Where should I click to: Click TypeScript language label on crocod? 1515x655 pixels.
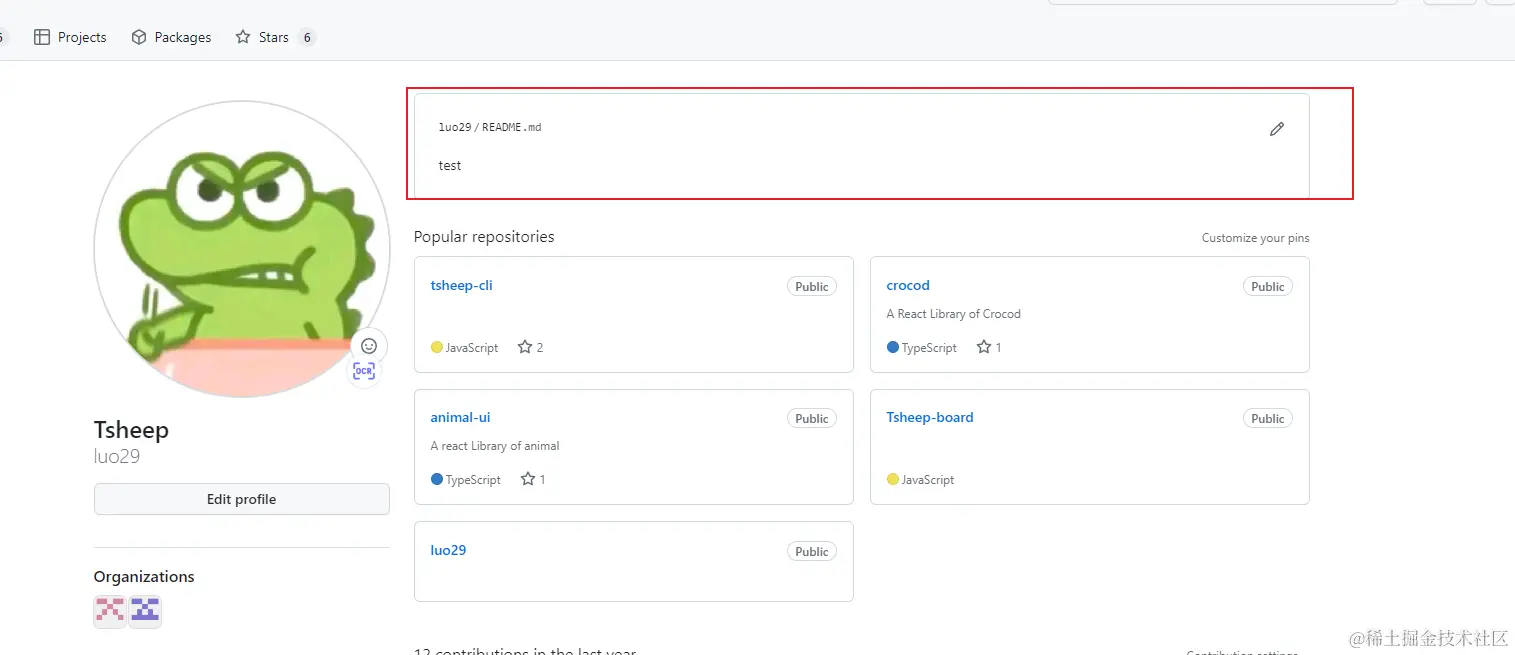929,348
